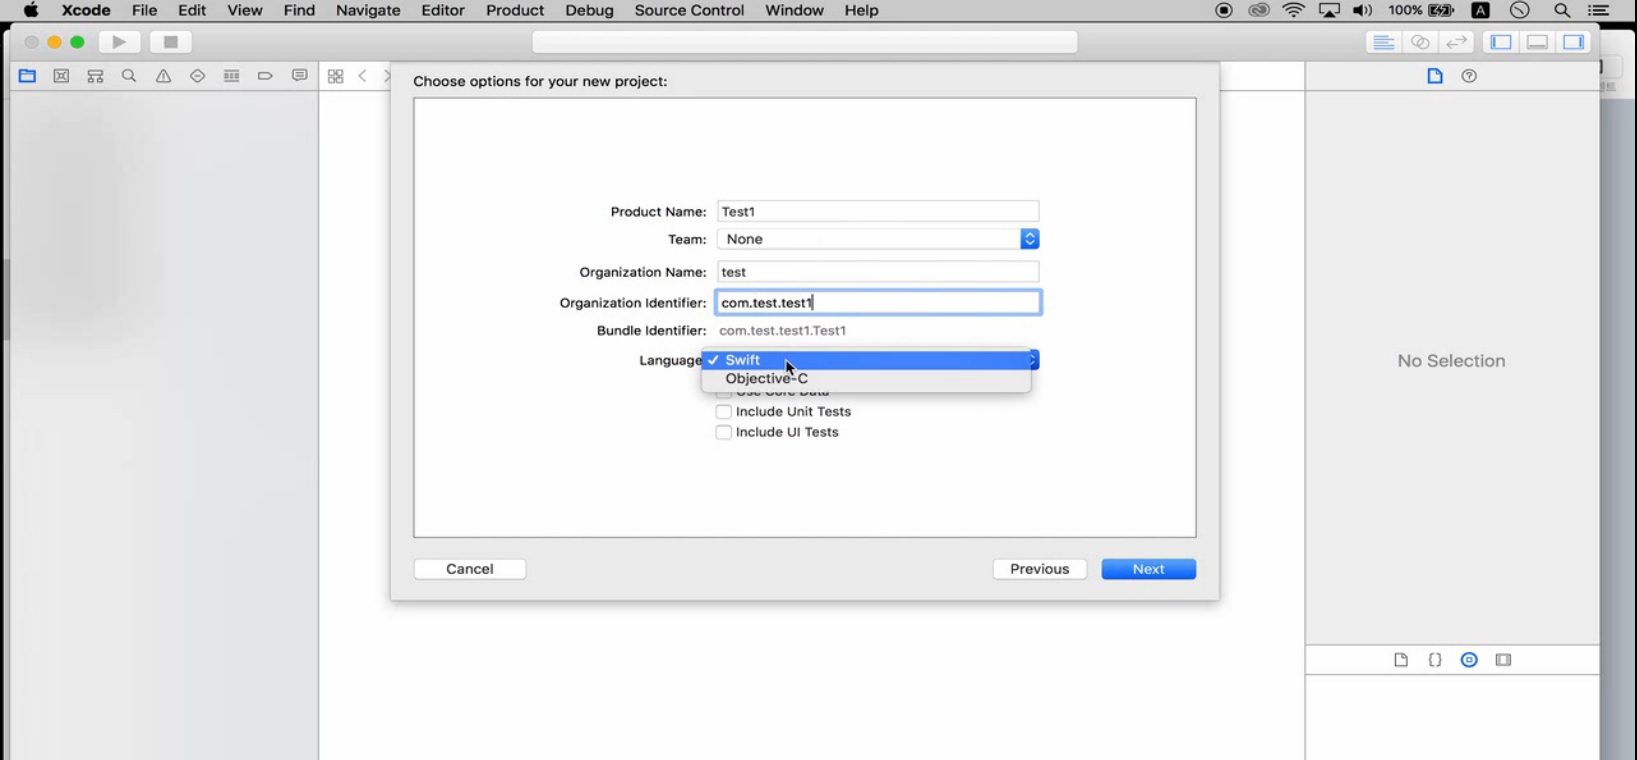Click the screen recording status icon
1637x760 pixels.
coord(1224,10)
